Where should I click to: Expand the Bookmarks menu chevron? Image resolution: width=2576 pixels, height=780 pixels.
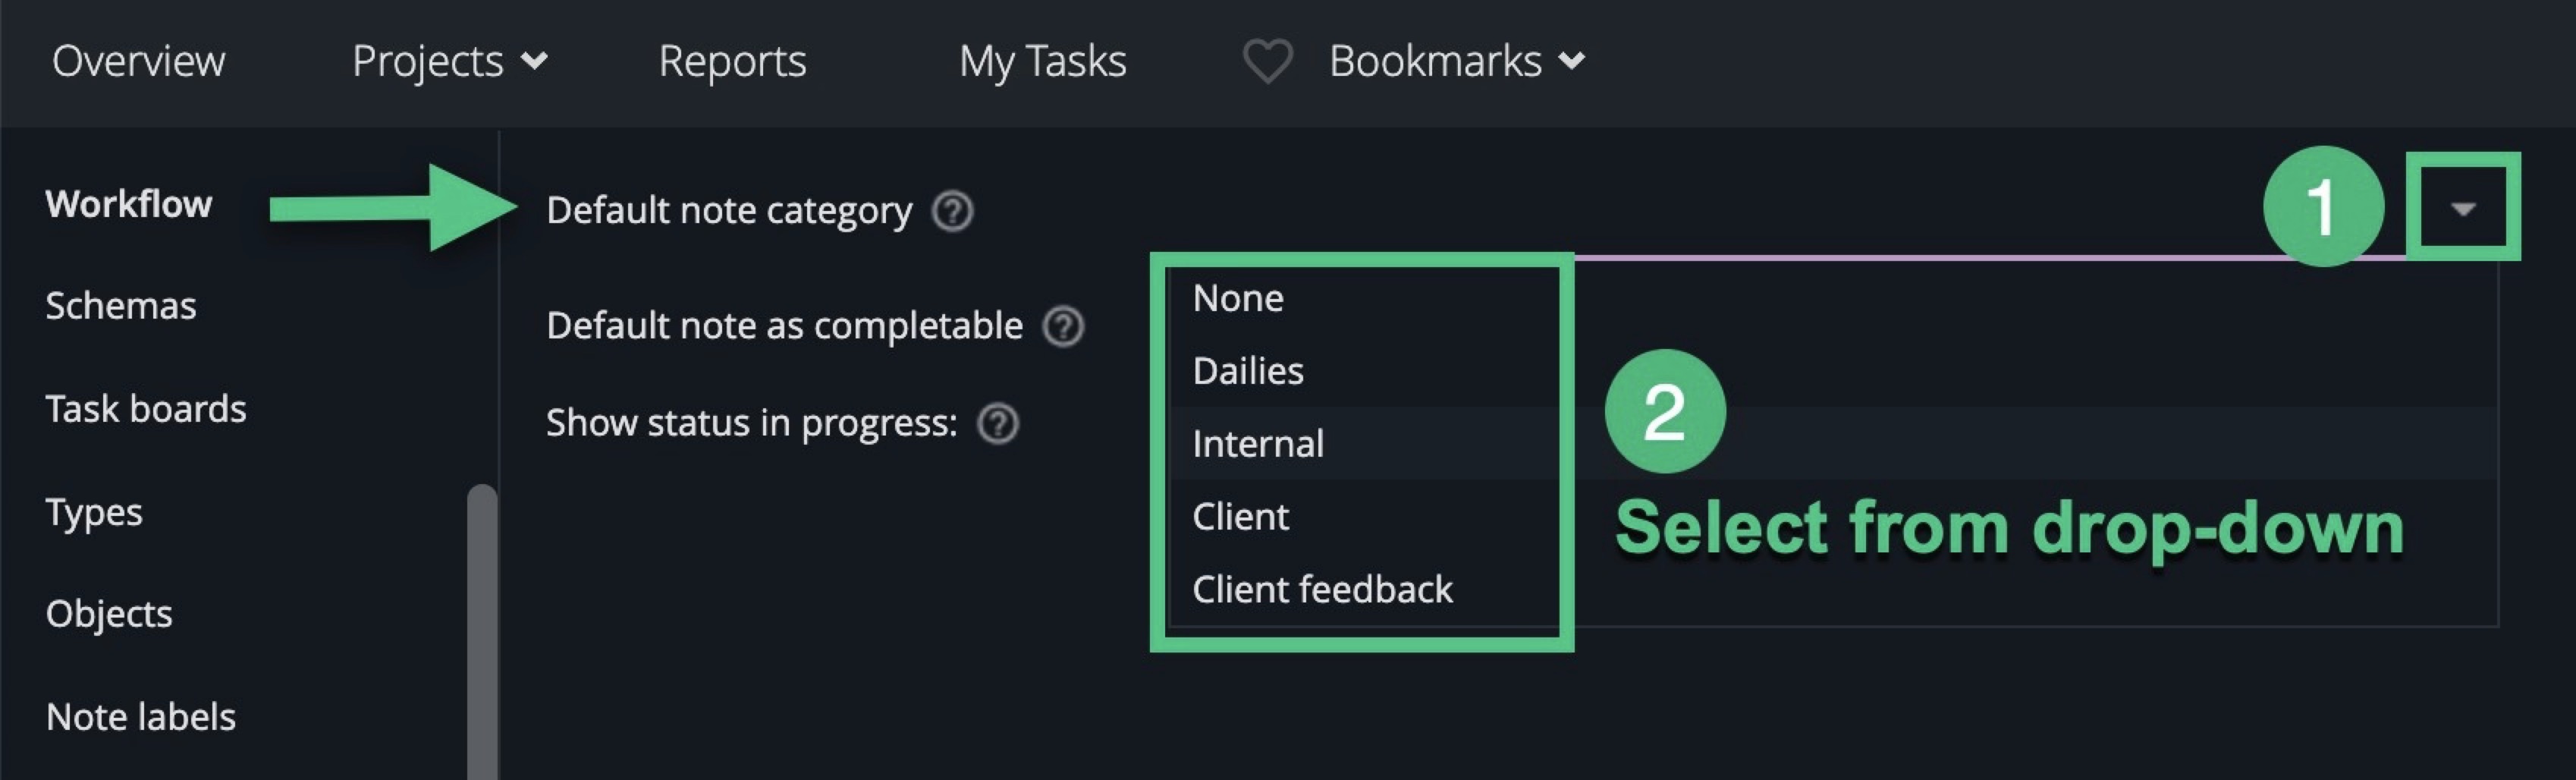click(x=1572, y=62)
